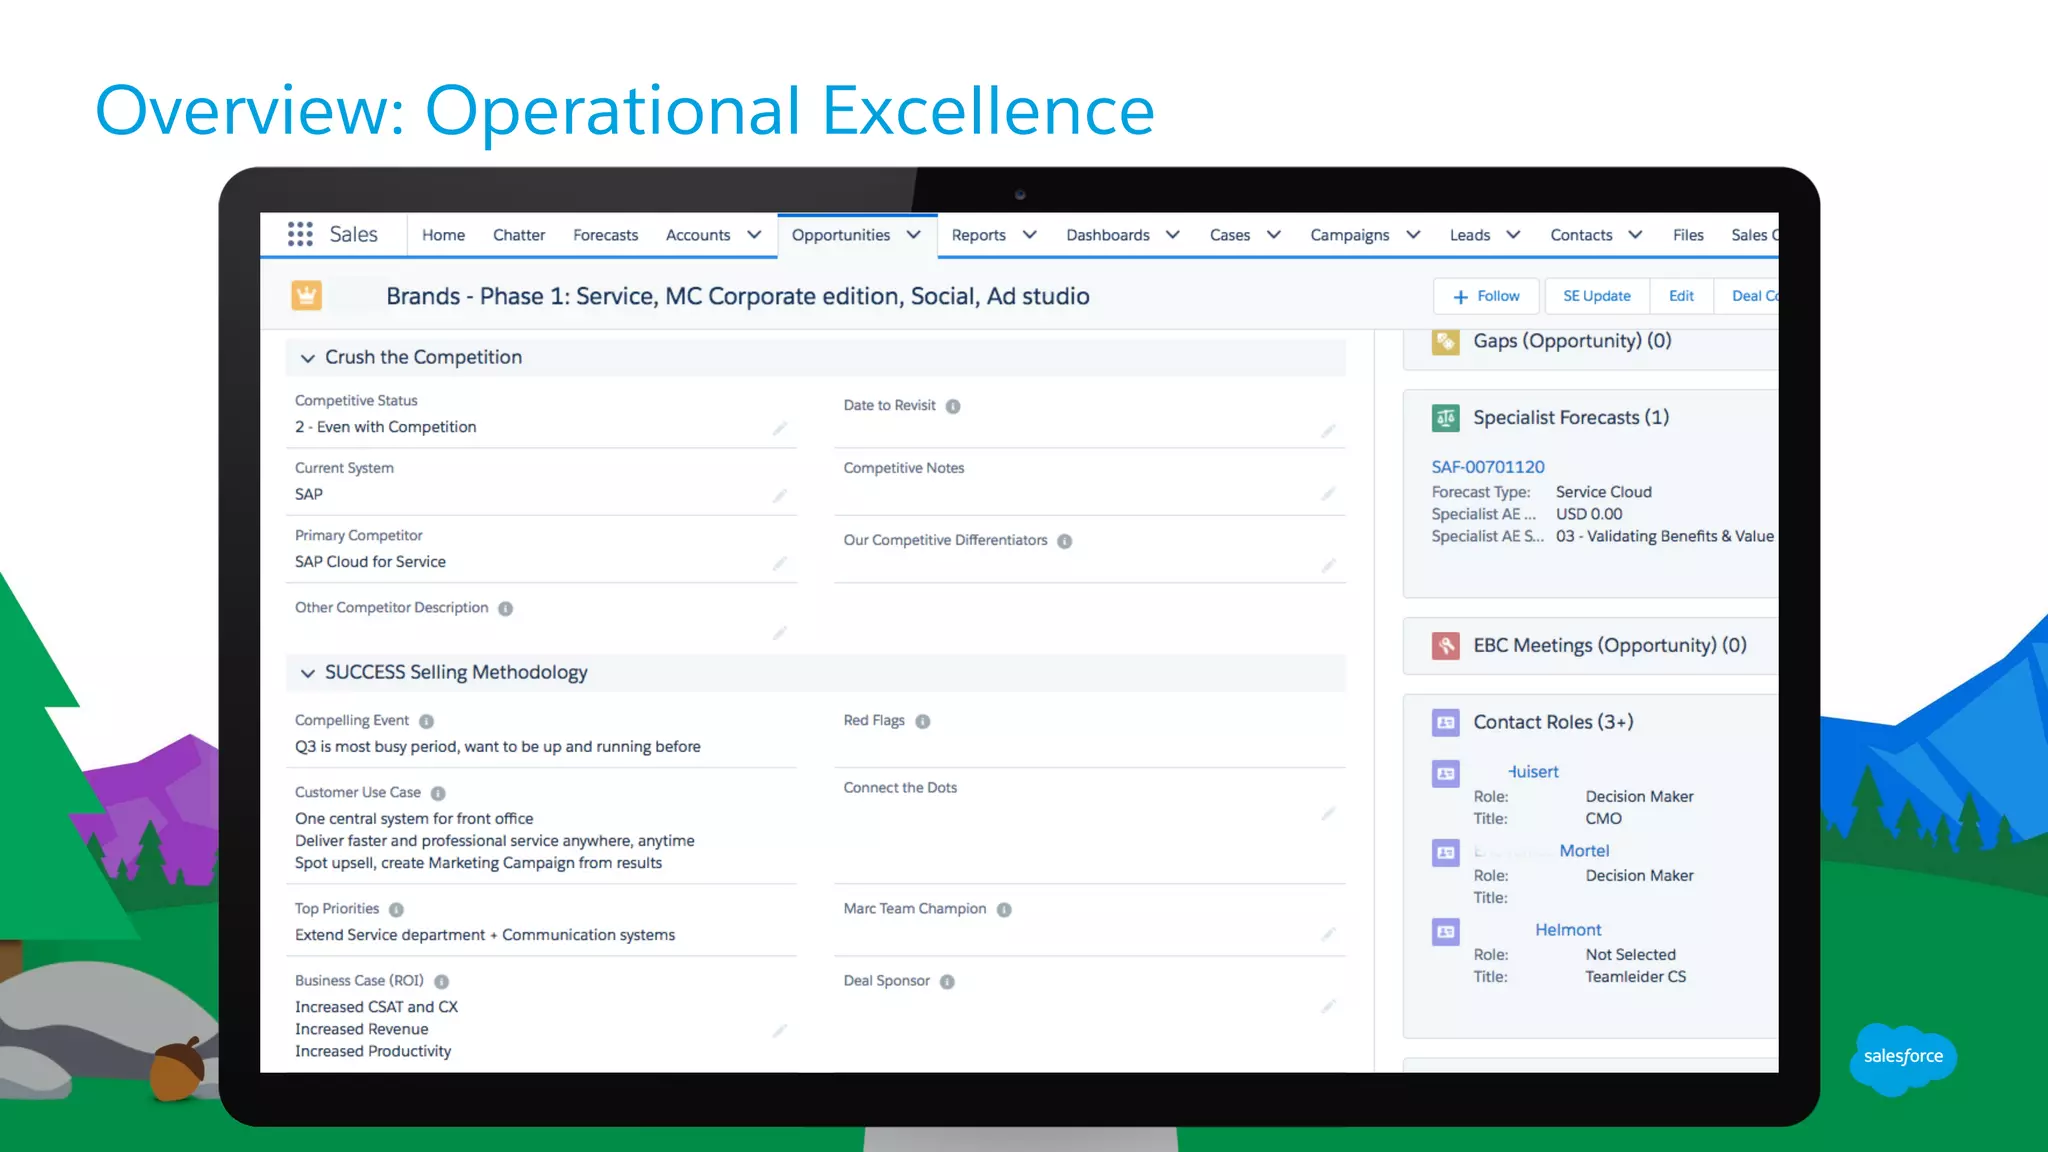
Task: Click the EBC Meetings icon
Action: click(1445, 646)
